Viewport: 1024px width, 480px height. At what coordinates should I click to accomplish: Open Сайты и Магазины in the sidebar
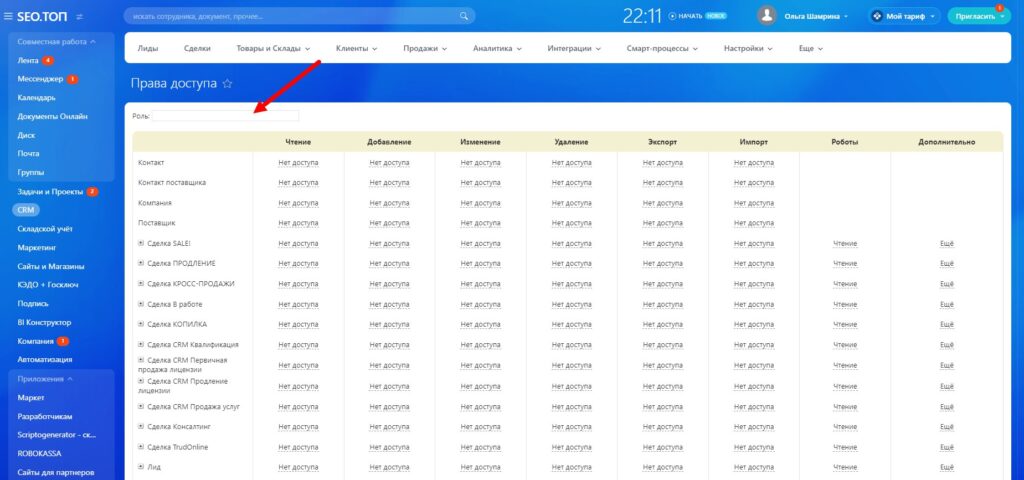click(51, 266)
